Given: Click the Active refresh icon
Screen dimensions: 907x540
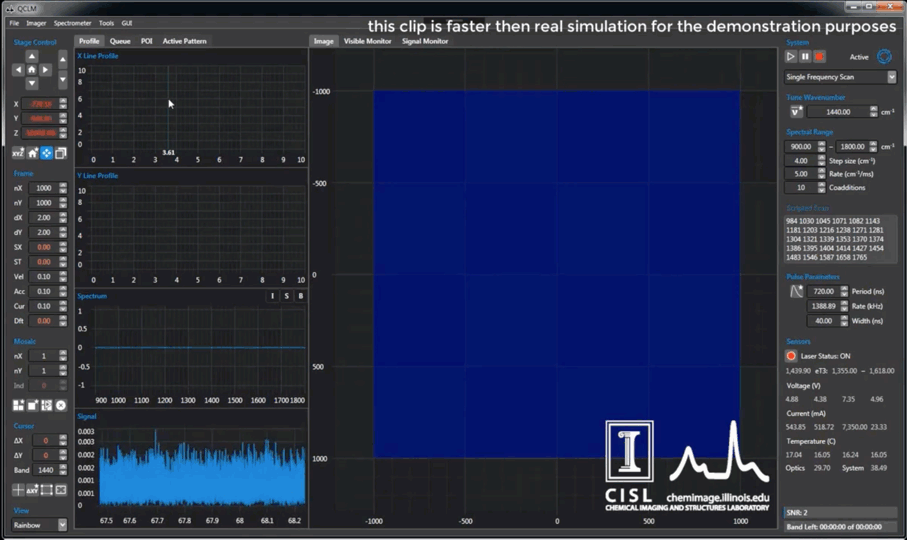Looking at the screenshot, I should [884, 57].
